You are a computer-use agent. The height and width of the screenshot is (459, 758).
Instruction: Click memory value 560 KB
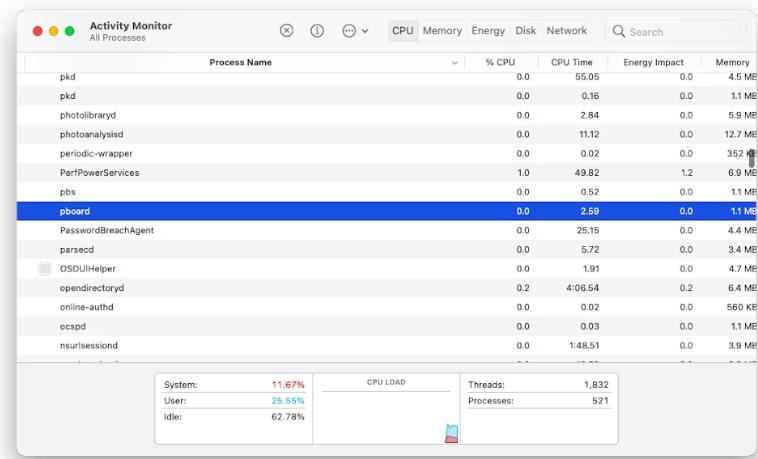(x=742, y=307)
